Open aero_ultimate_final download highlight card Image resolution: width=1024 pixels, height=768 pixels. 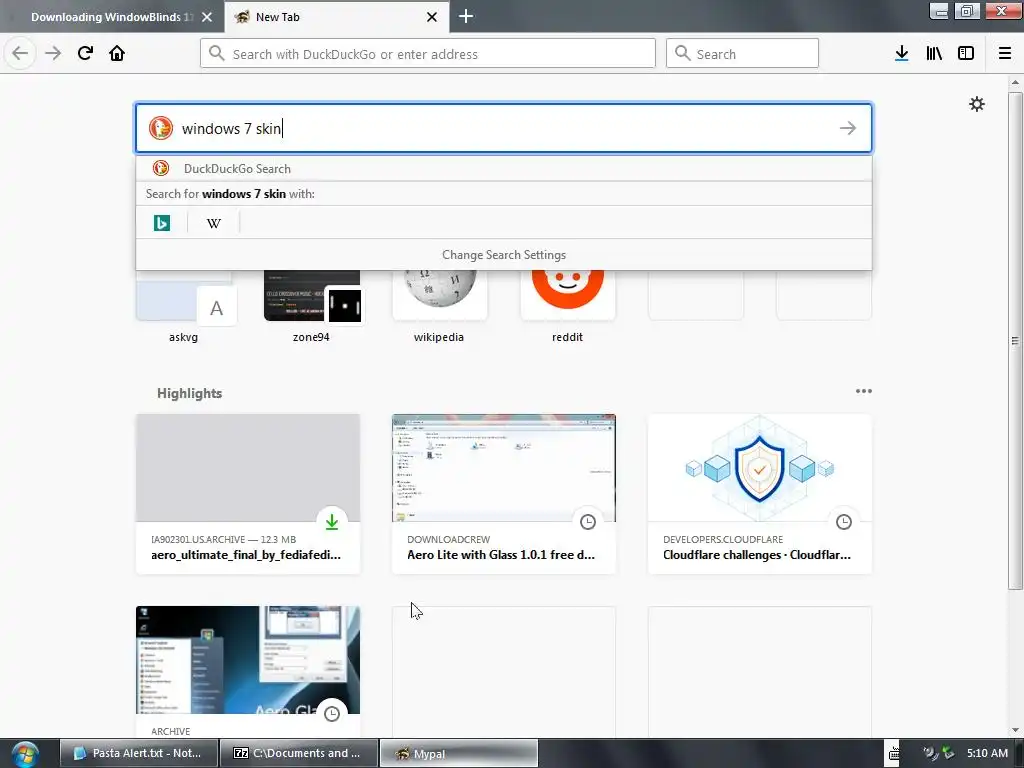248,494
